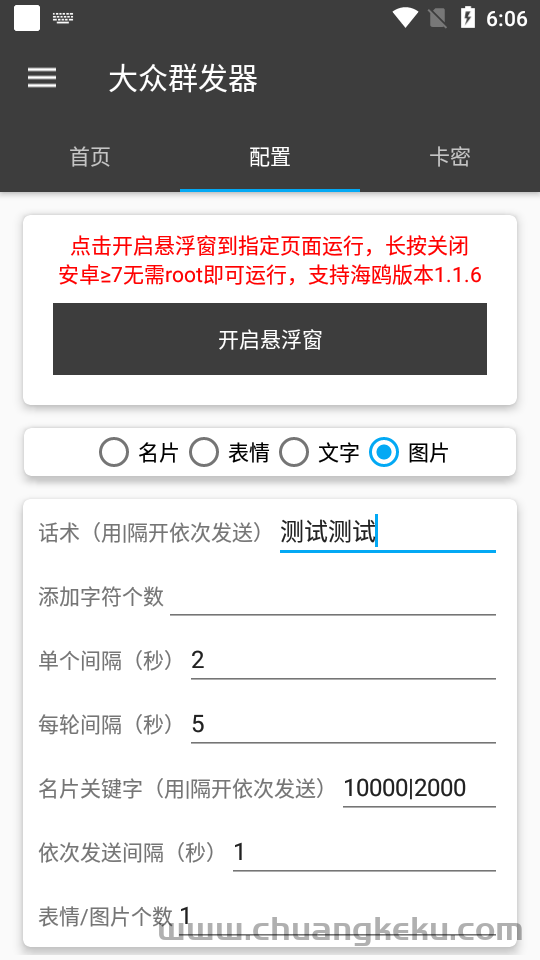
Task: Tap the no-SIM signal icon
Action: [437, 18]
